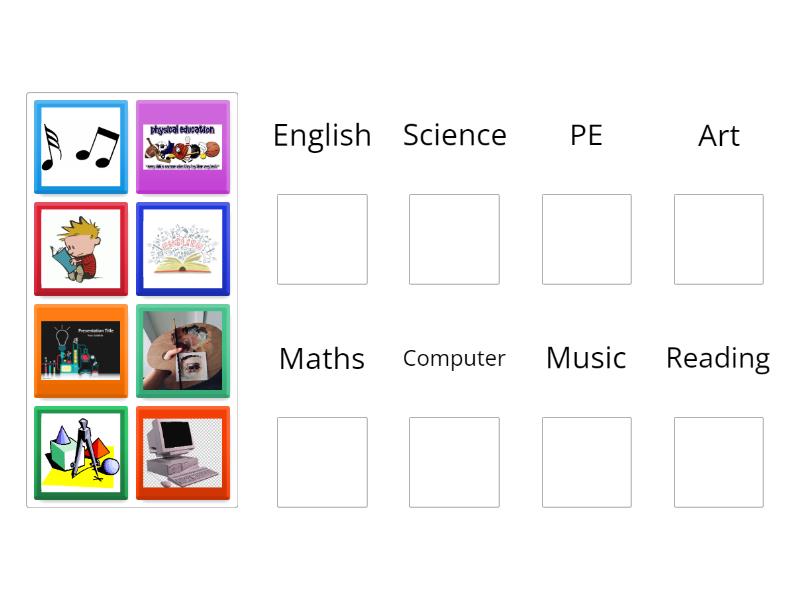Select the geometry shapes maths tile

[x=80, y=453]
